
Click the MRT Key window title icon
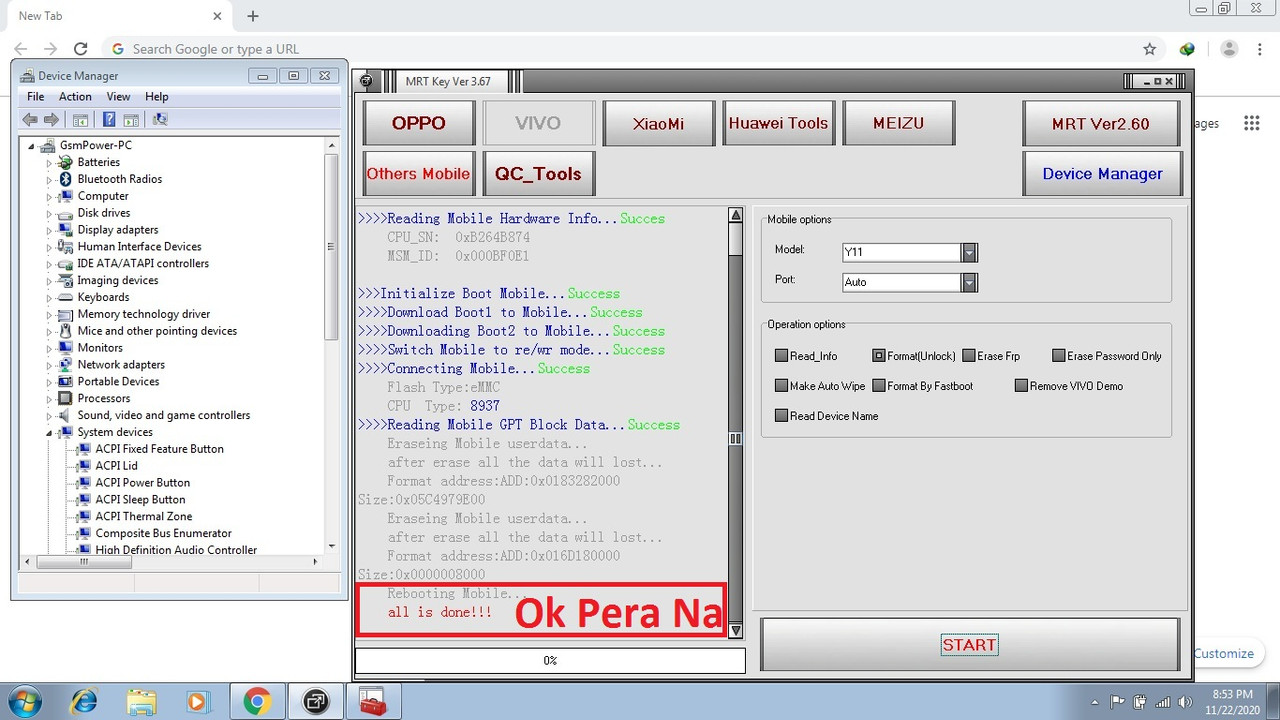366,81
